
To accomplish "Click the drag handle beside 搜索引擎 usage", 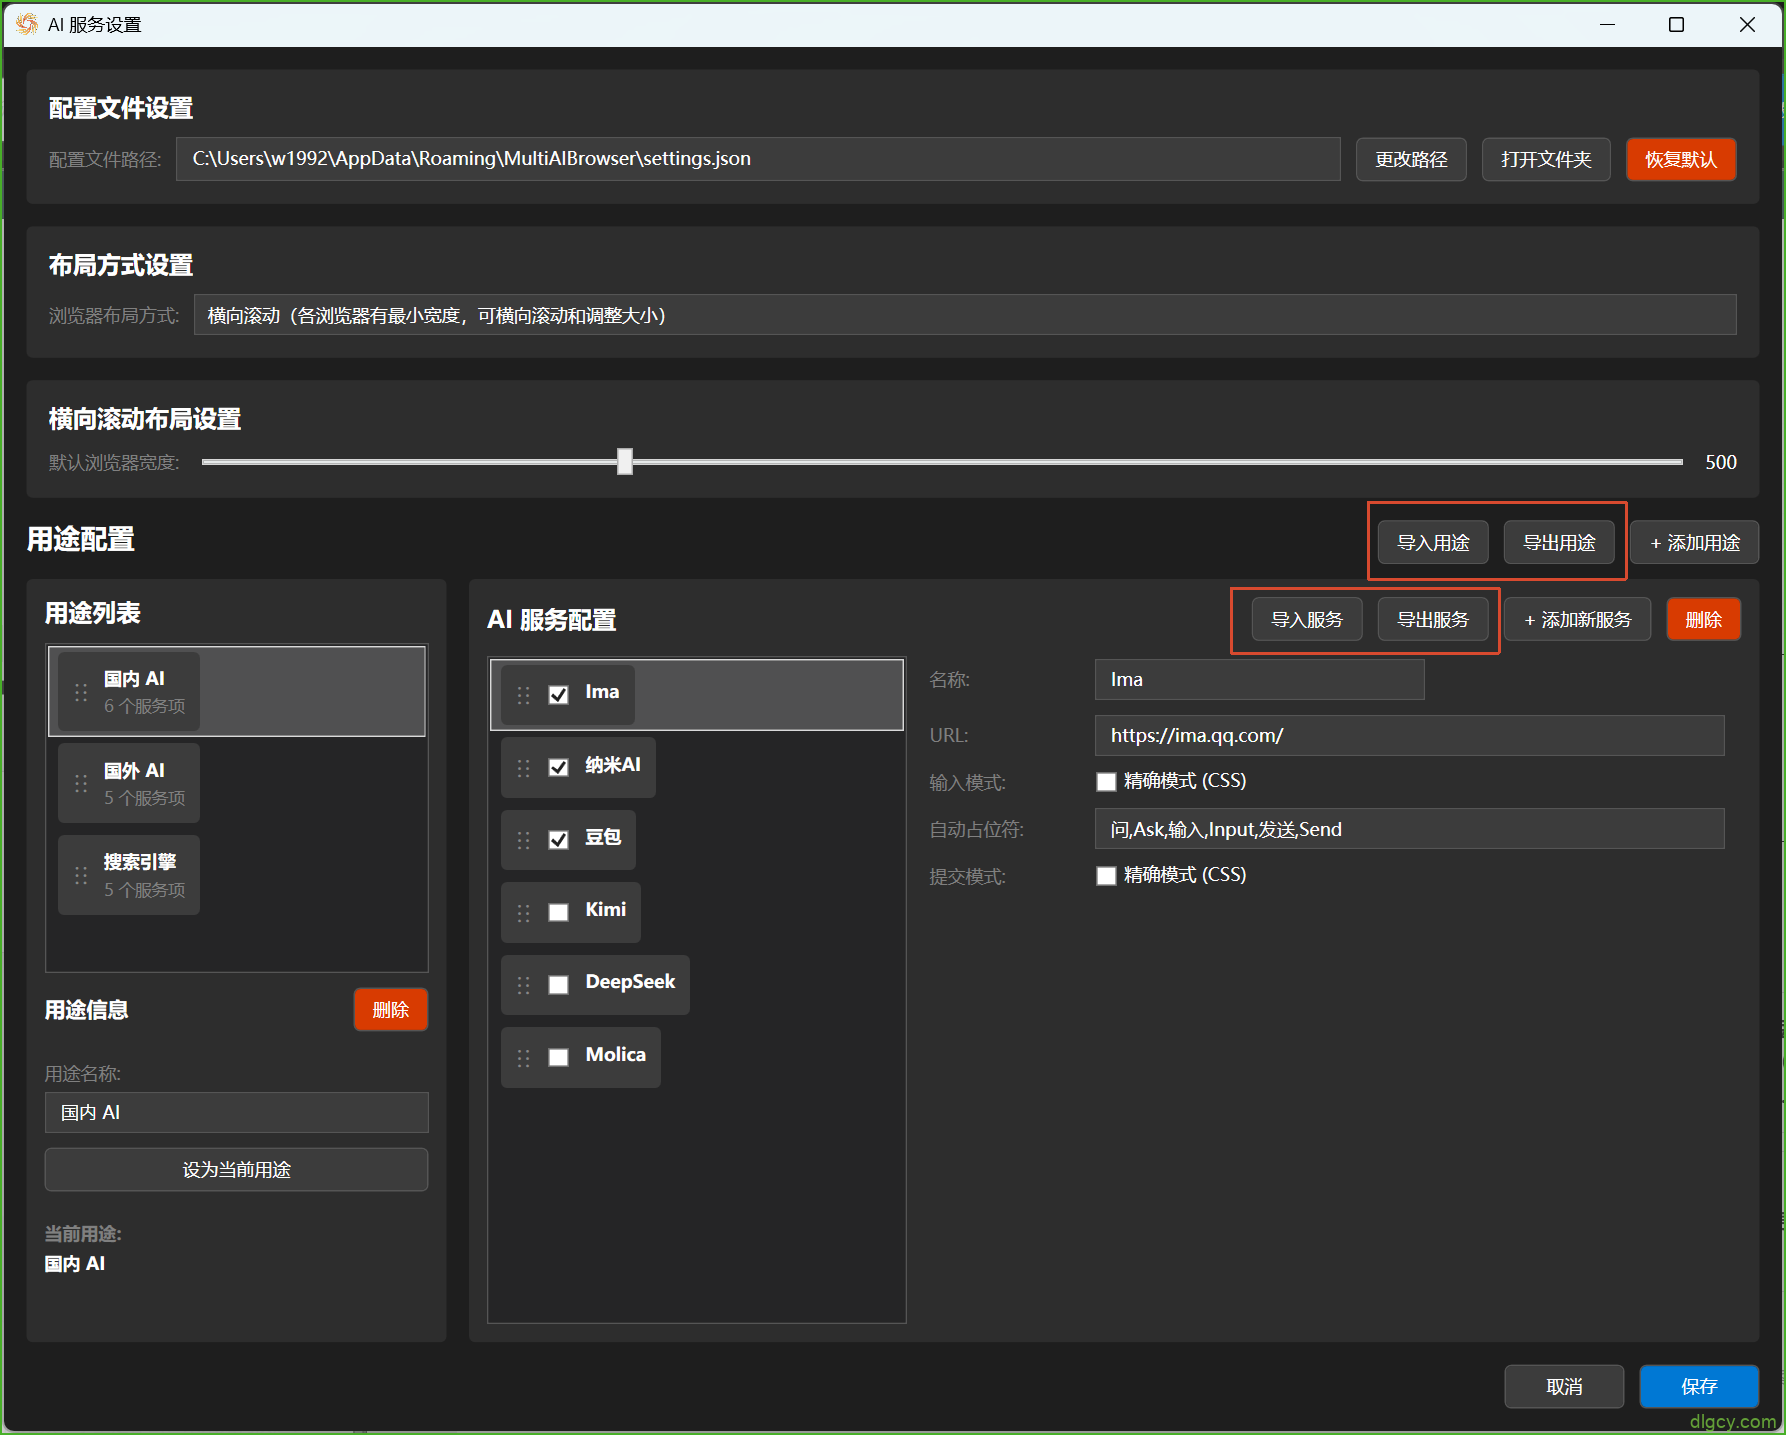I will coord(81,875).
